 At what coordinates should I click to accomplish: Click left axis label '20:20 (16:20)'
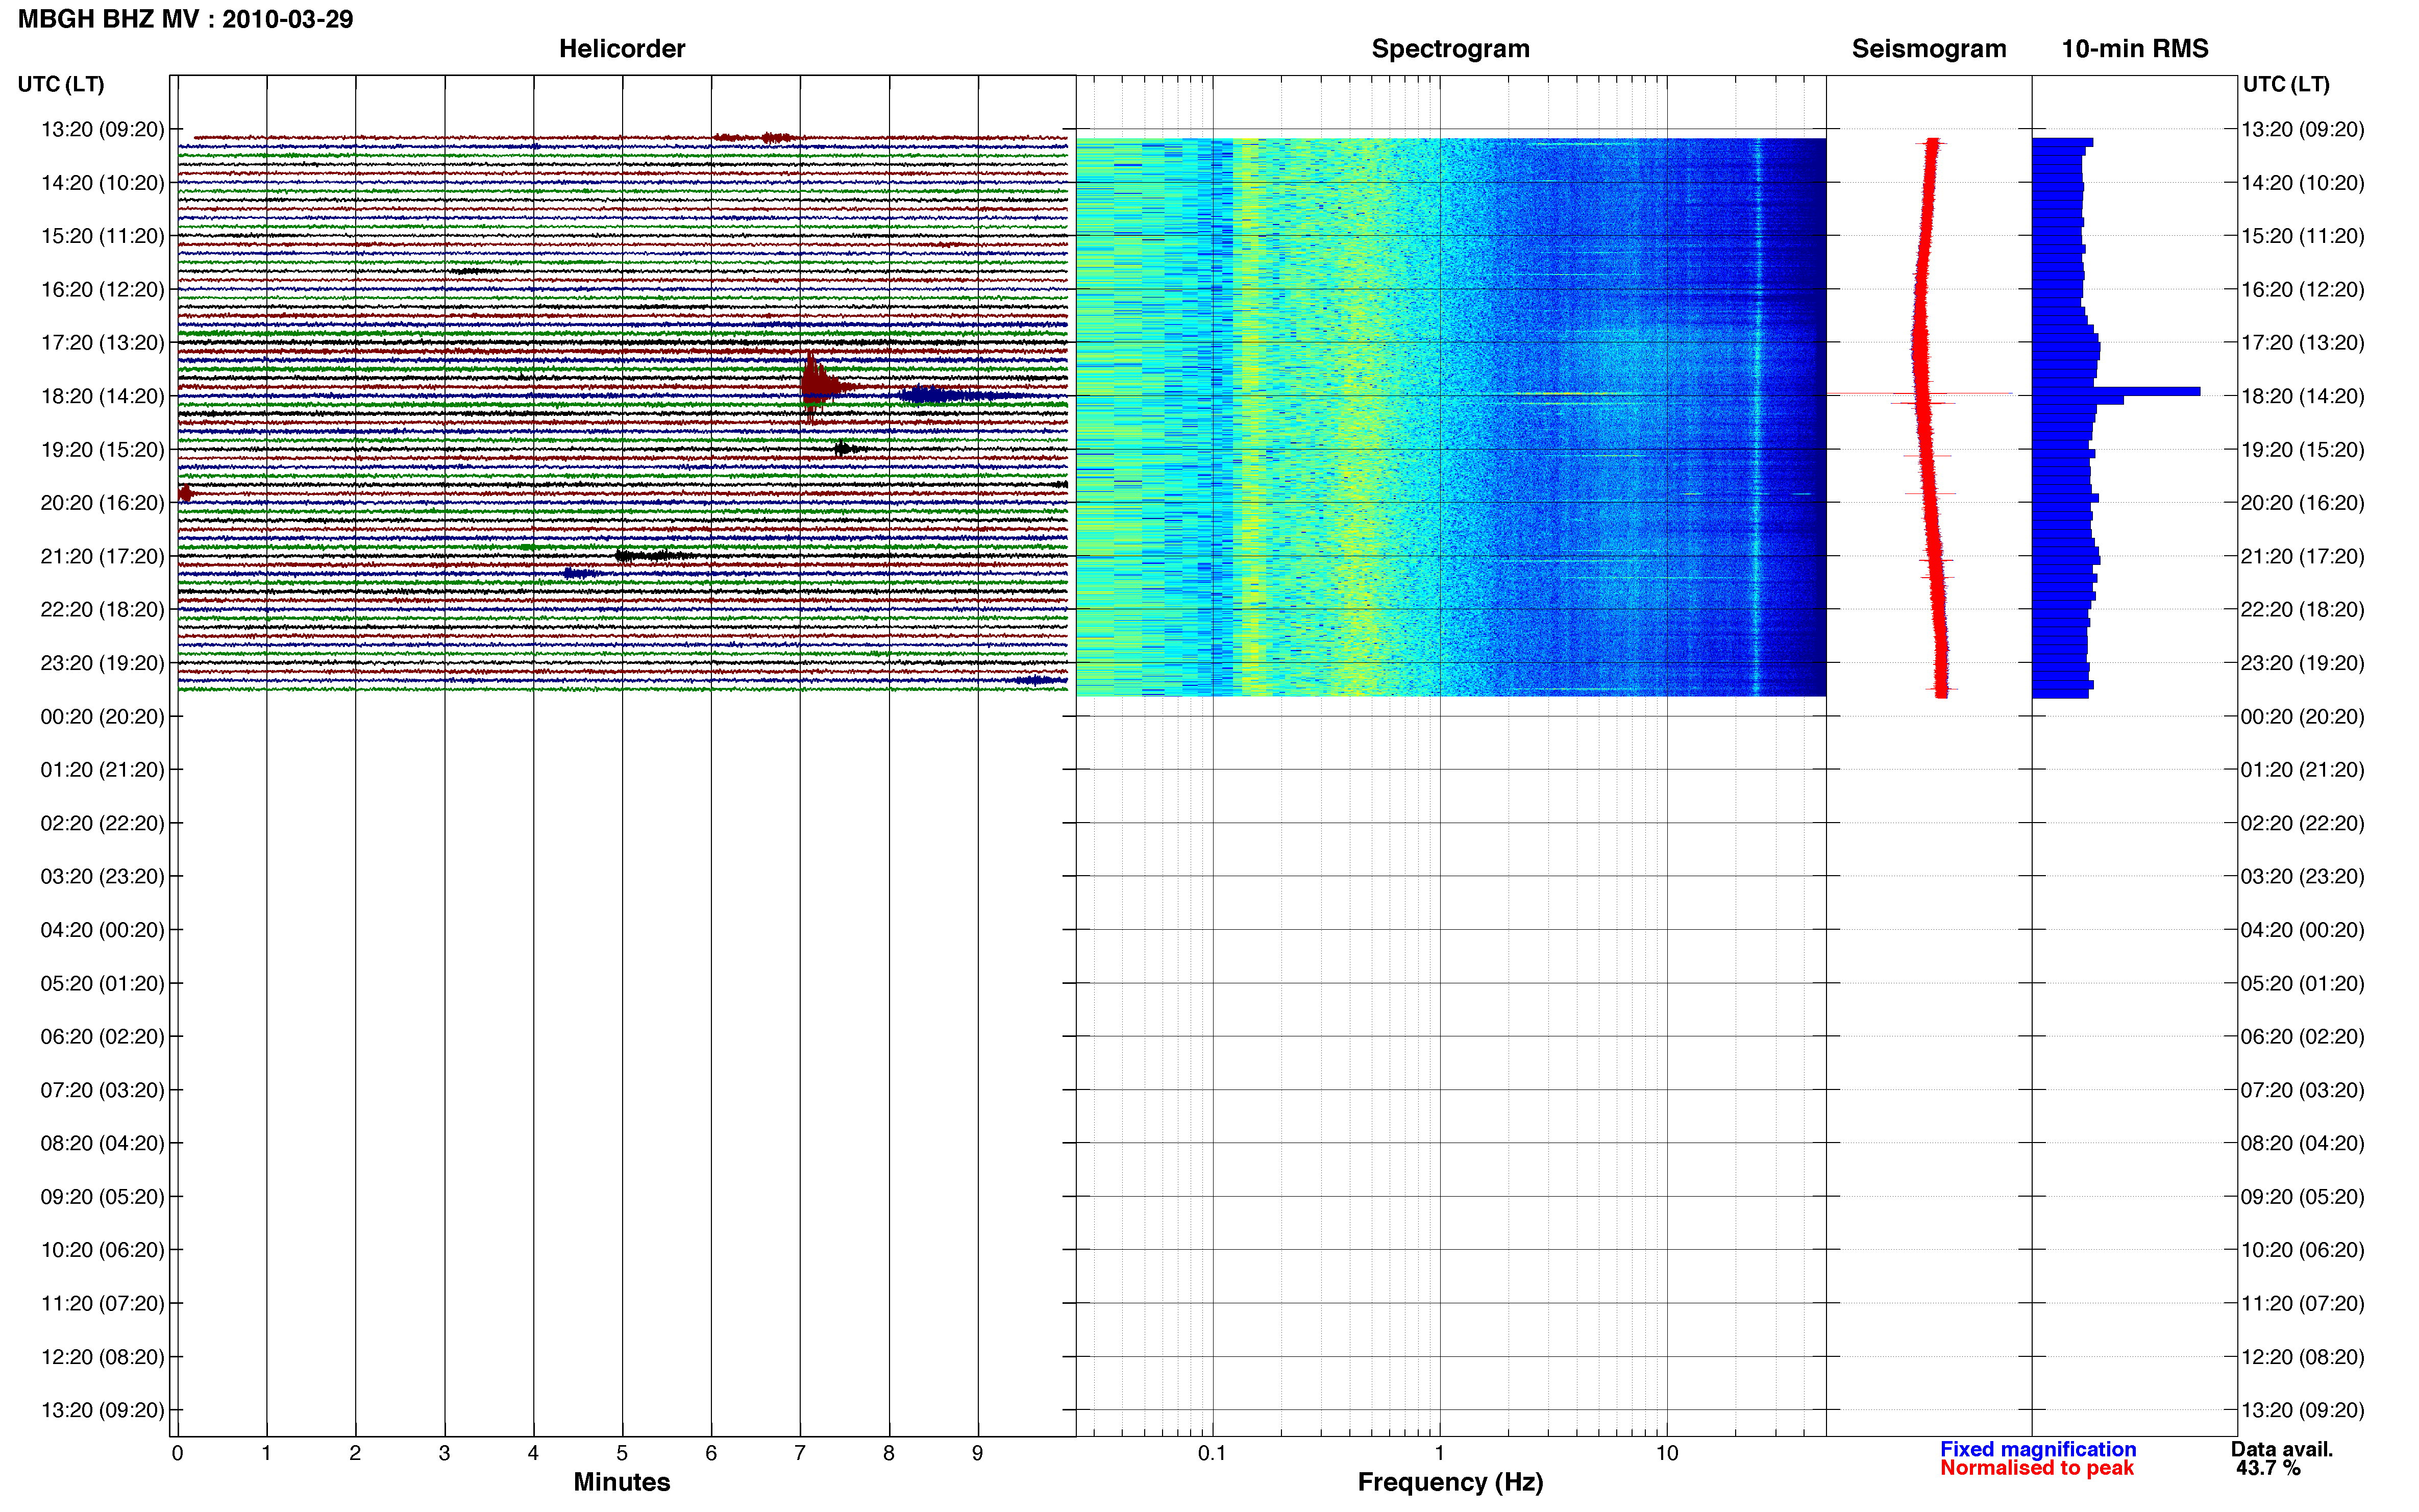pos(102,503)
